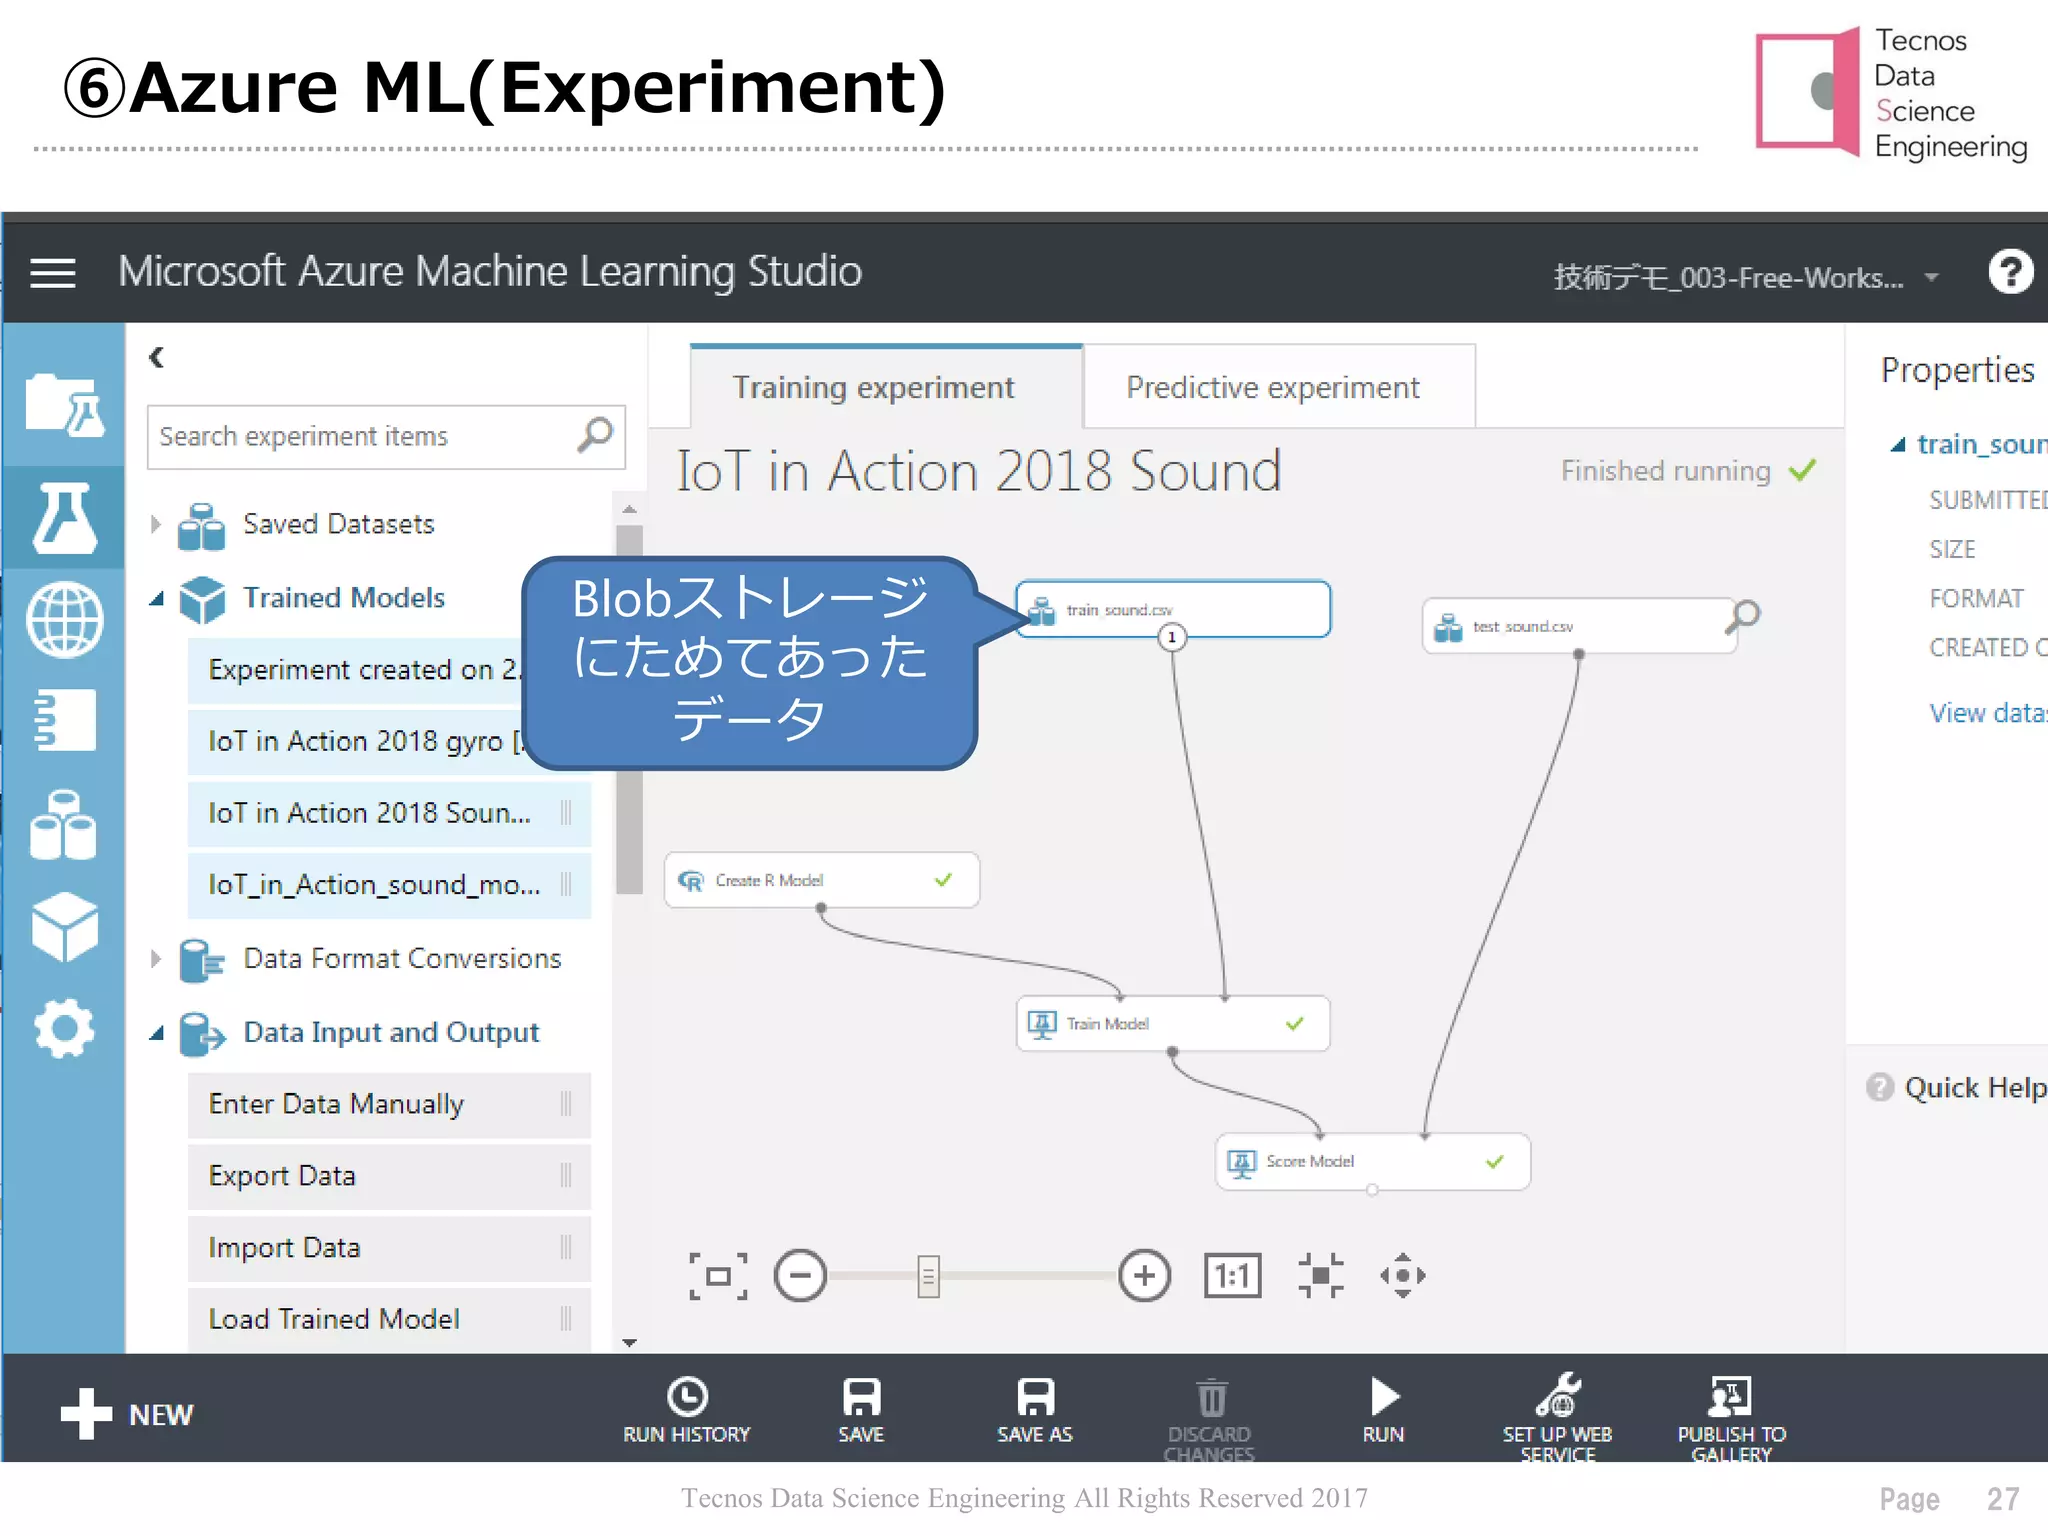Open Web Services globe icon
Viewport: 2048px width, 1536px height.
[64, 620]
